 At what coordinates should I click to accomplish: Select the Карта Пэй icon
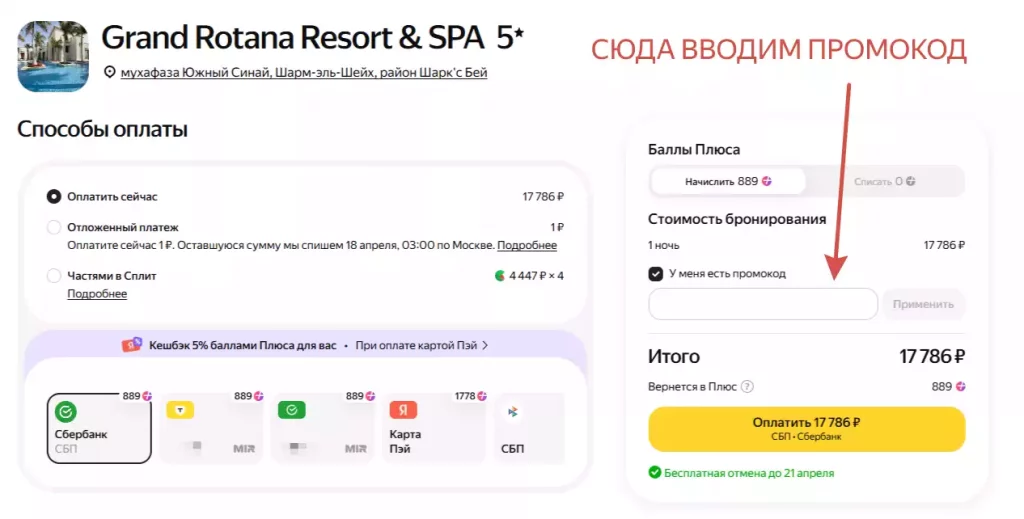402,410
